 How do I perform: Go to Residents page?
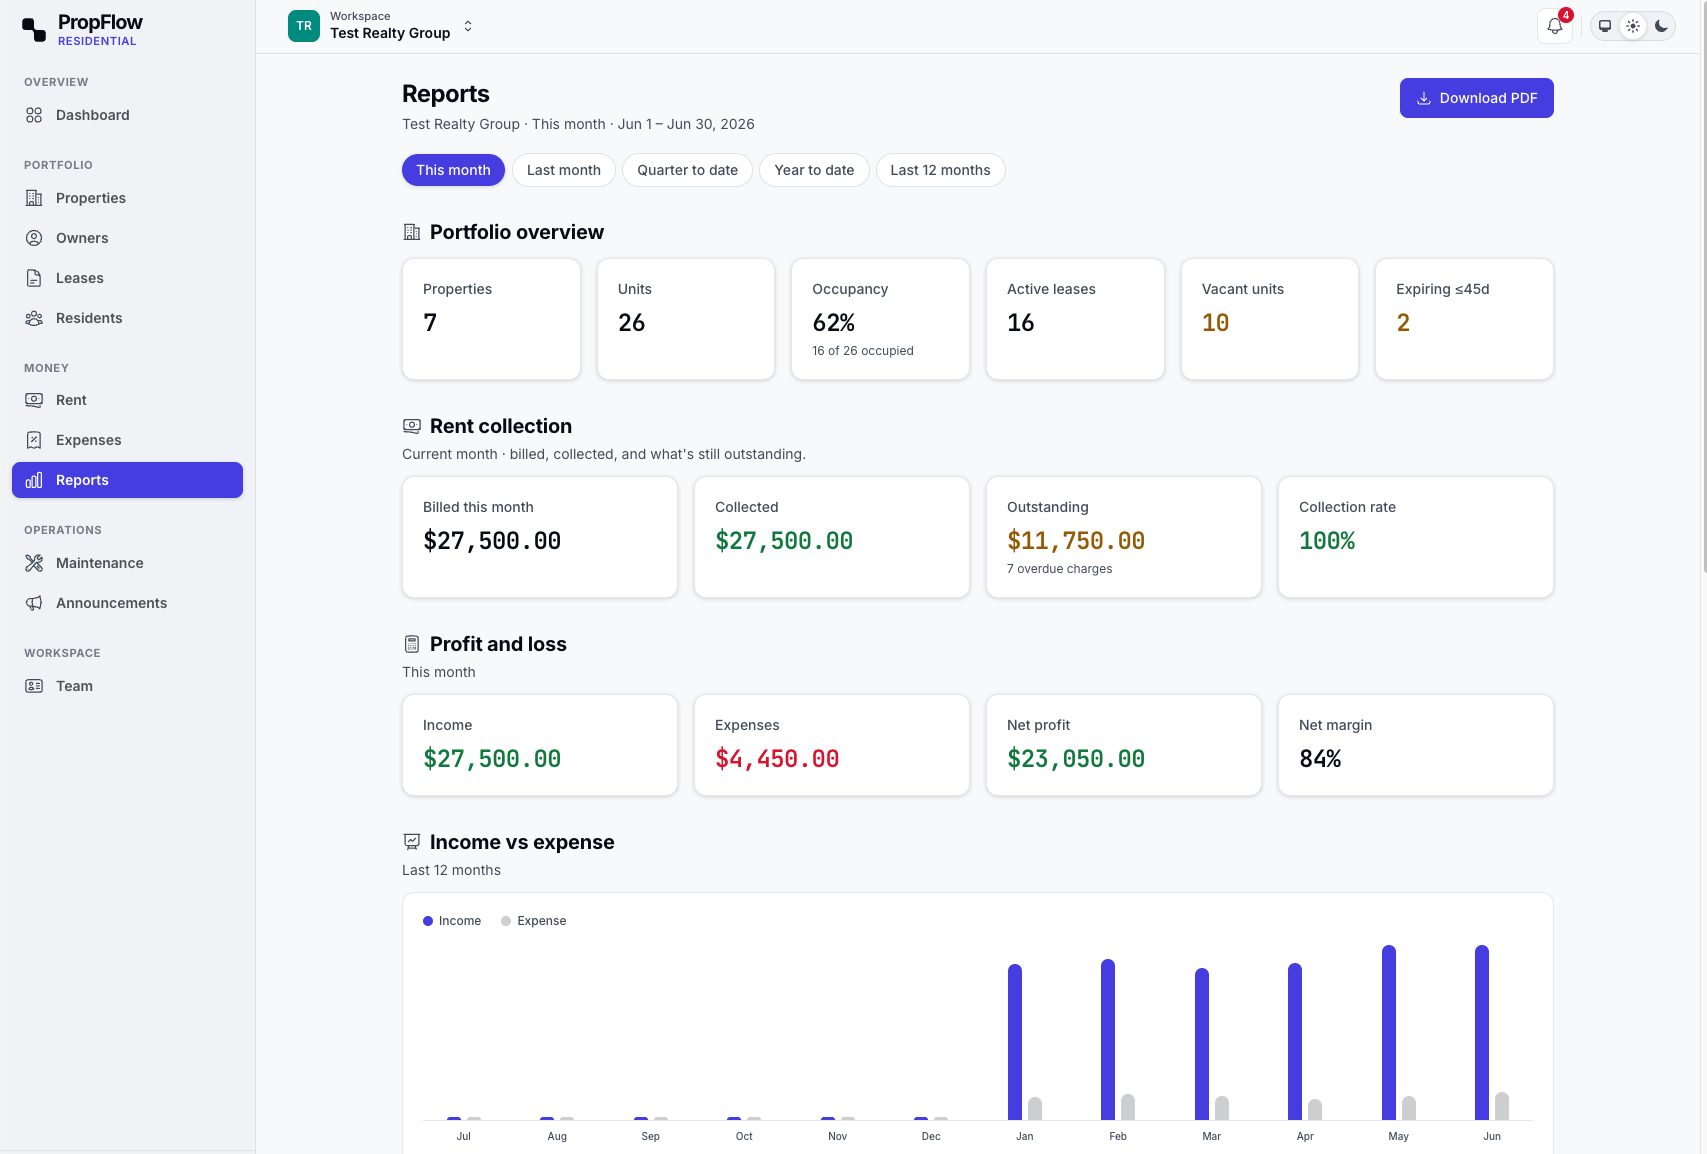[x=127, y=318]
